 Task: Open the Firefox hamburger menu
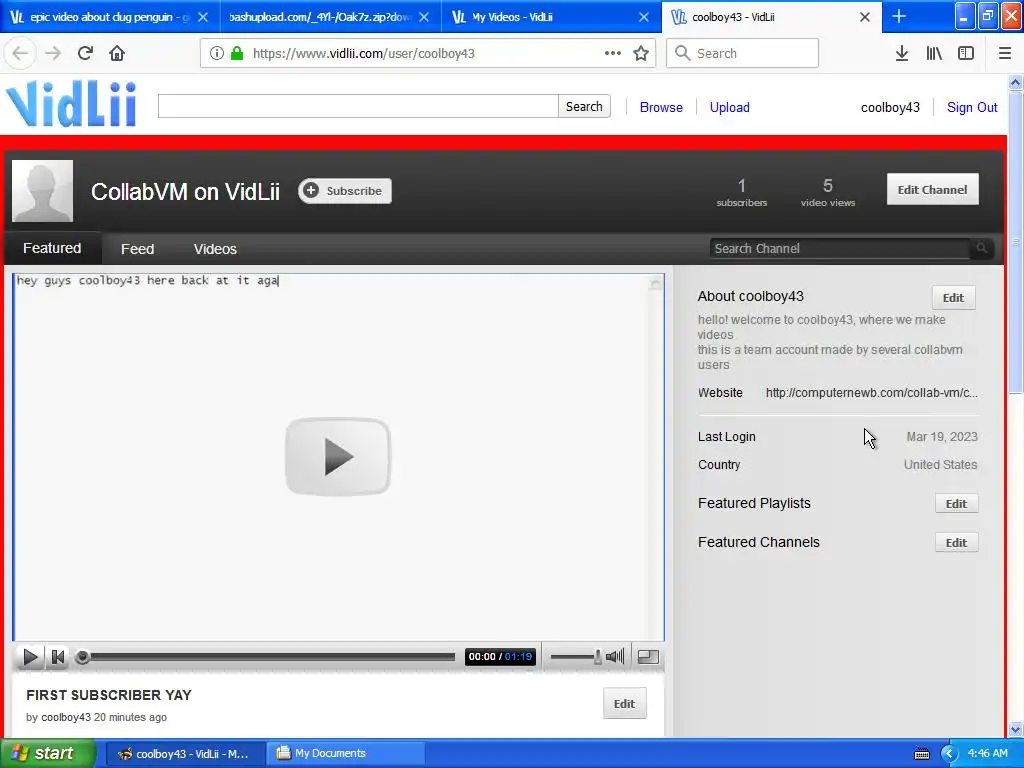tap(1005, 54)
